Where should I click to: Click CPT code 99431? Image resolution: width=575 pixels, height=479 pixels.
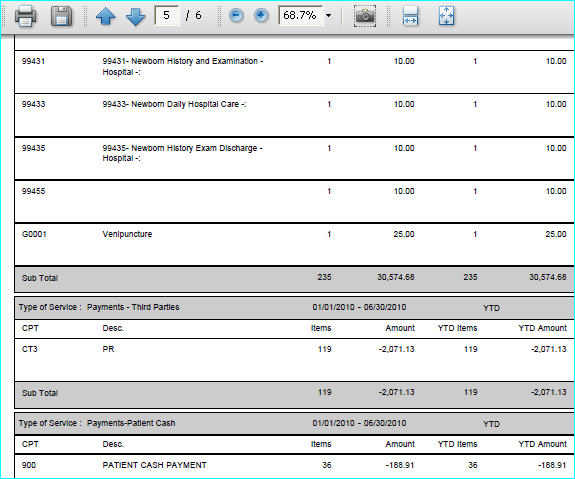[x=33, y=61]
